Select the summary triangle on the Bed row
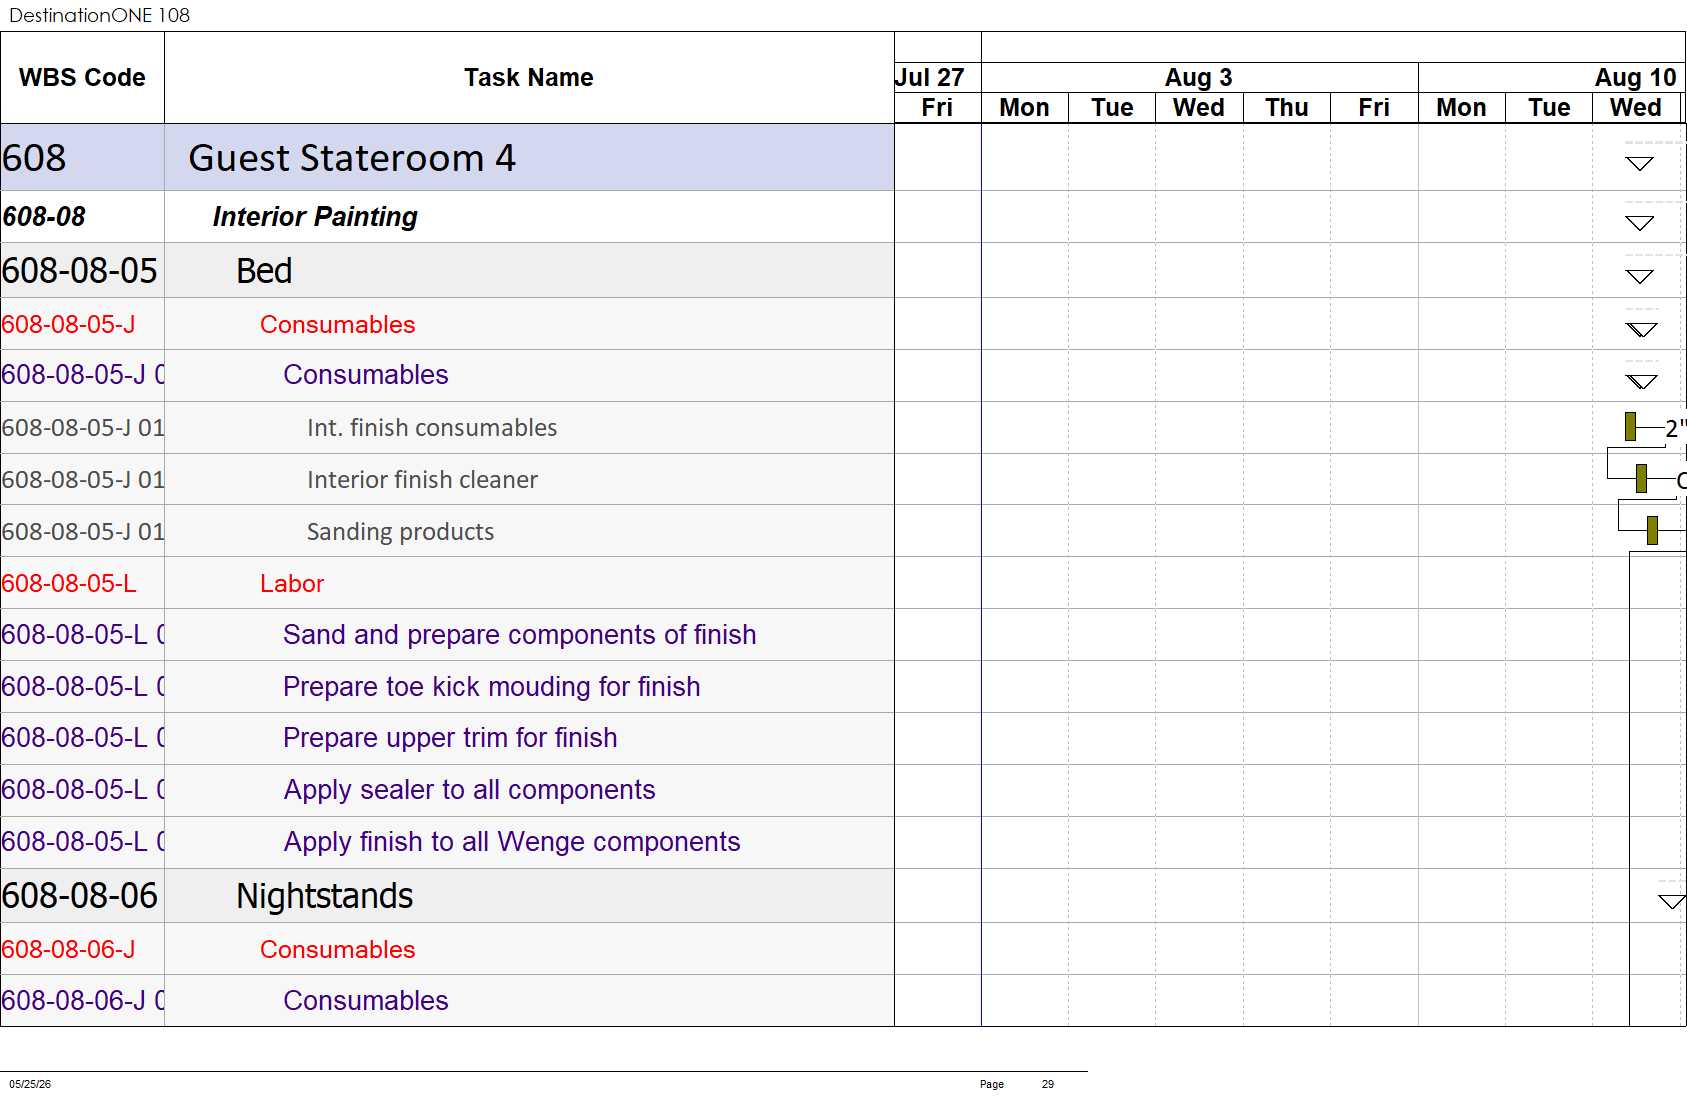Image resolution: width=1687 pixels, height=1097 pixels. coord(1639,277)
